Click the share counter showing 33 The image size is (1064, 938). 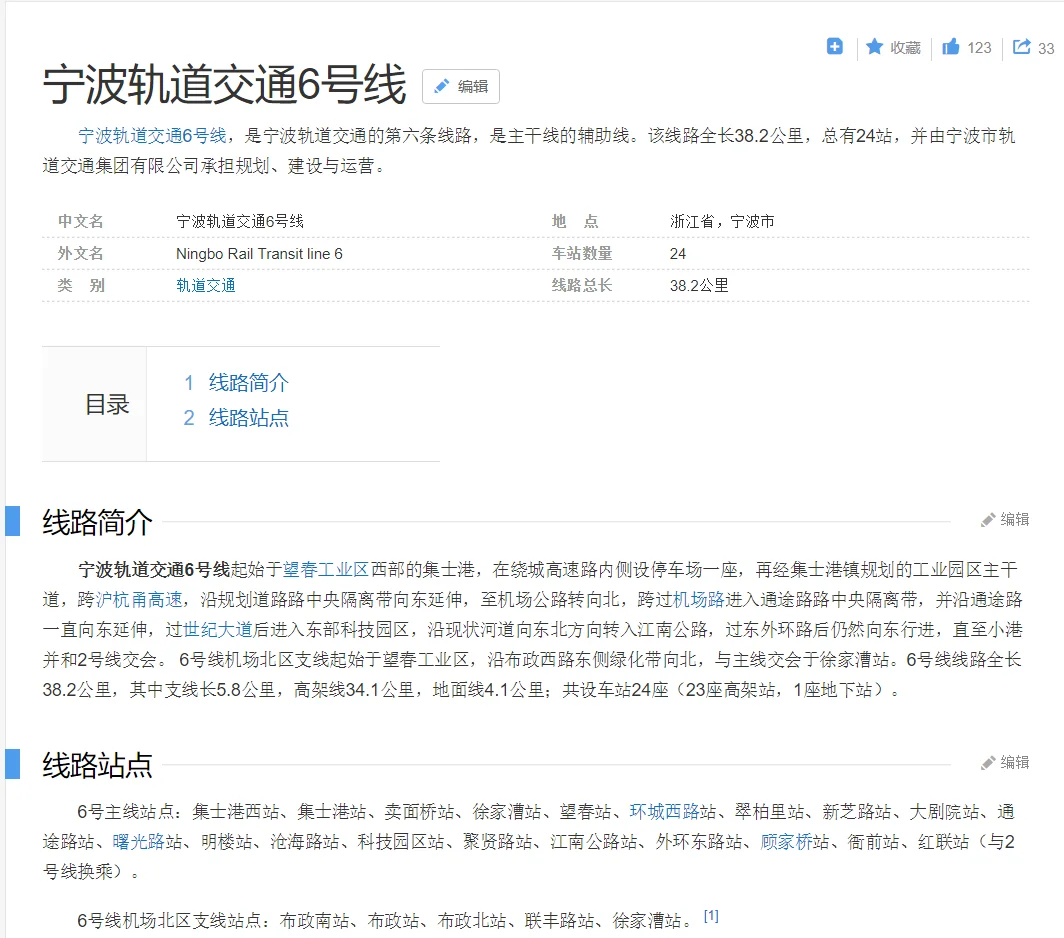[x=1048, y=47]
